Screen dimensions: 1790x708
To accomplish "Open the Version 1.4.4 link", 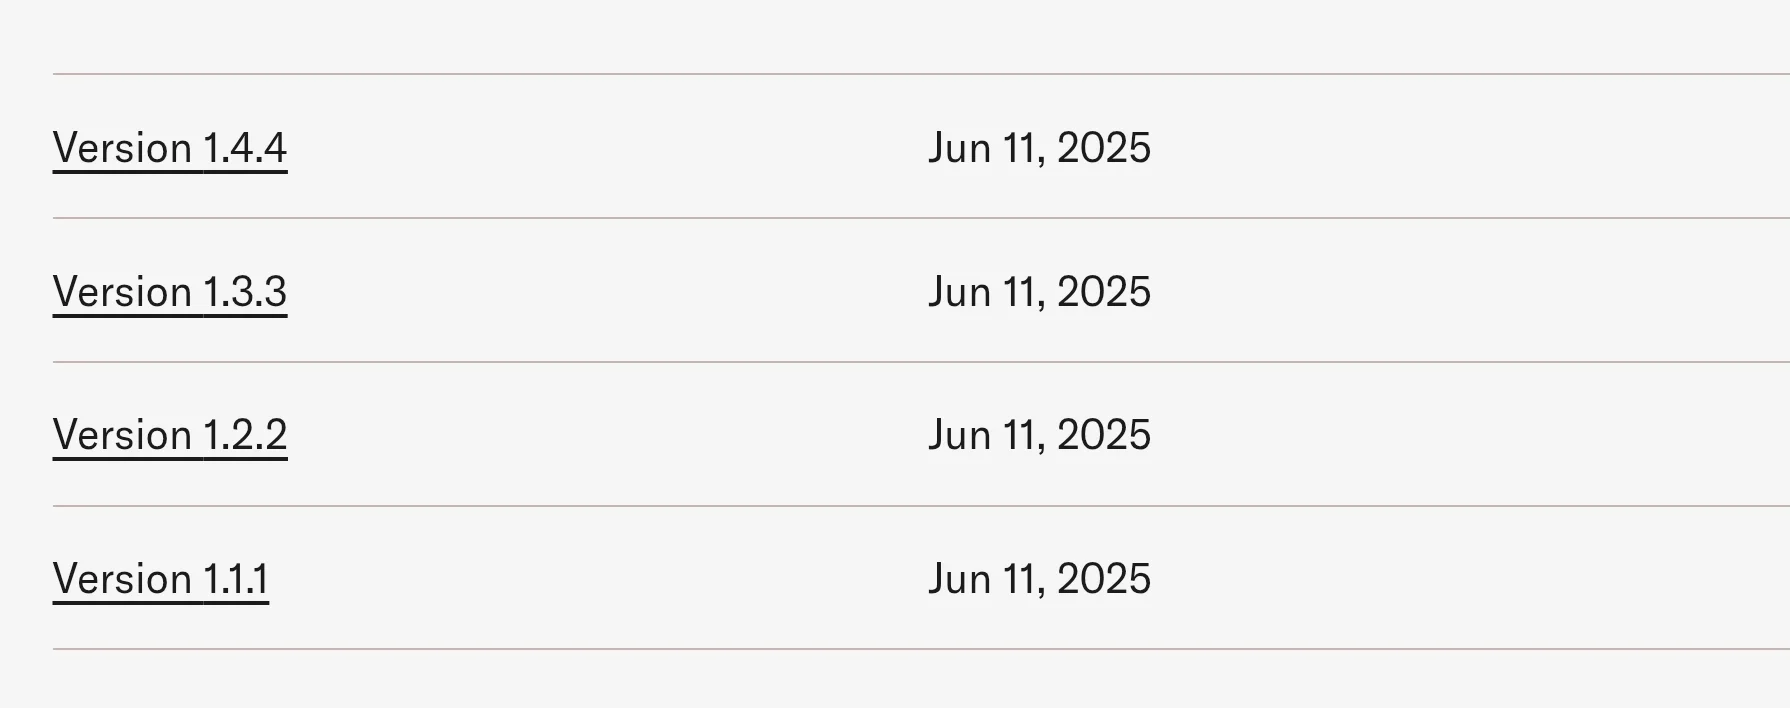I will [170, 148].
